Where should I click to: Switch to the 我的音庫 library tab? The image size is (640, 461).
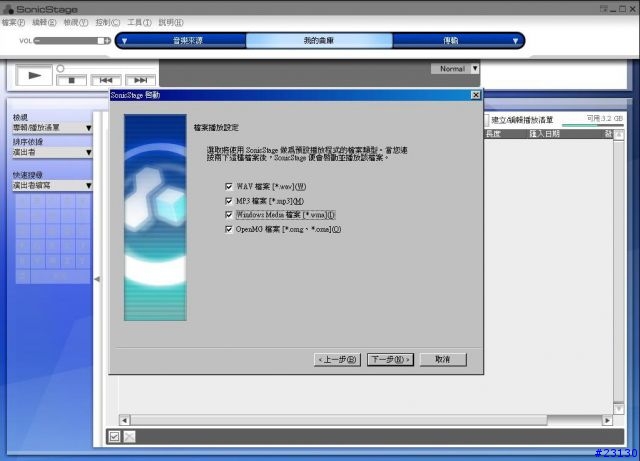[x=319, y=40]
